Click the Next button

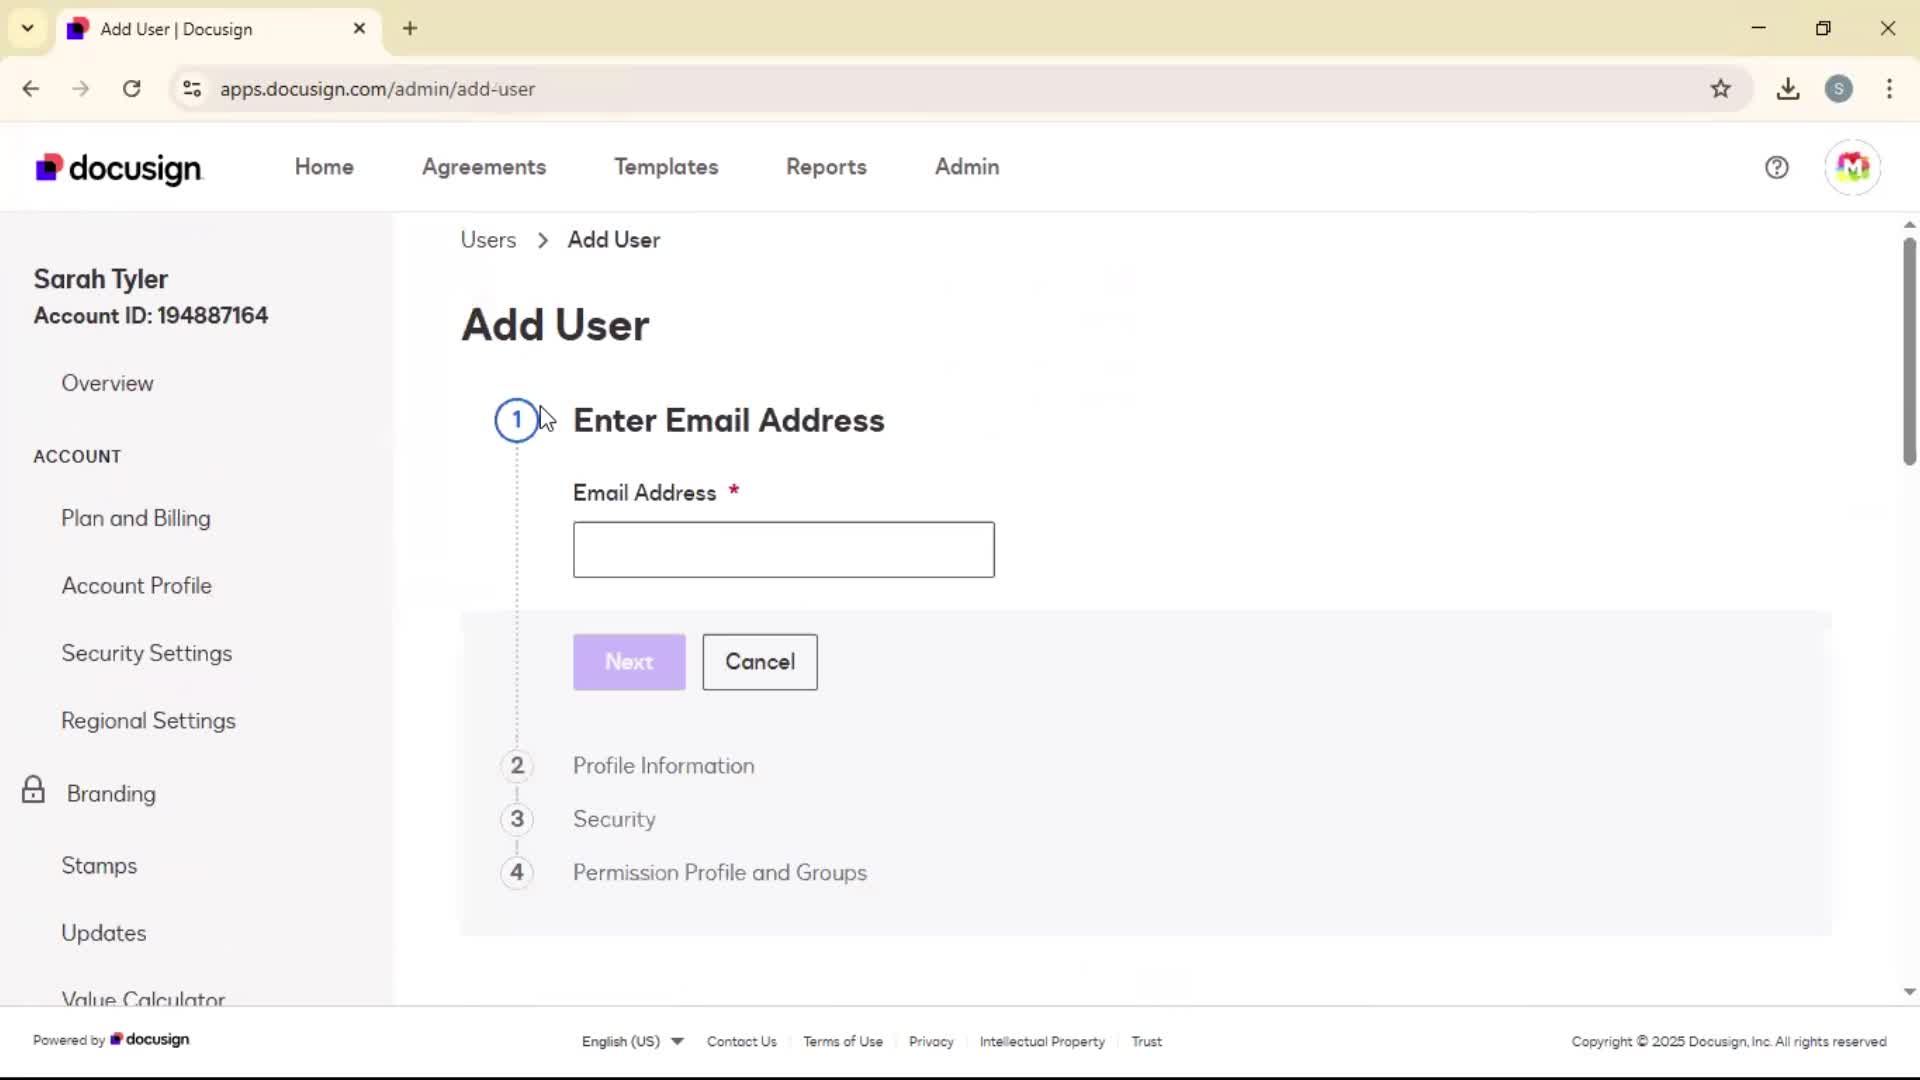coord(629,662)
